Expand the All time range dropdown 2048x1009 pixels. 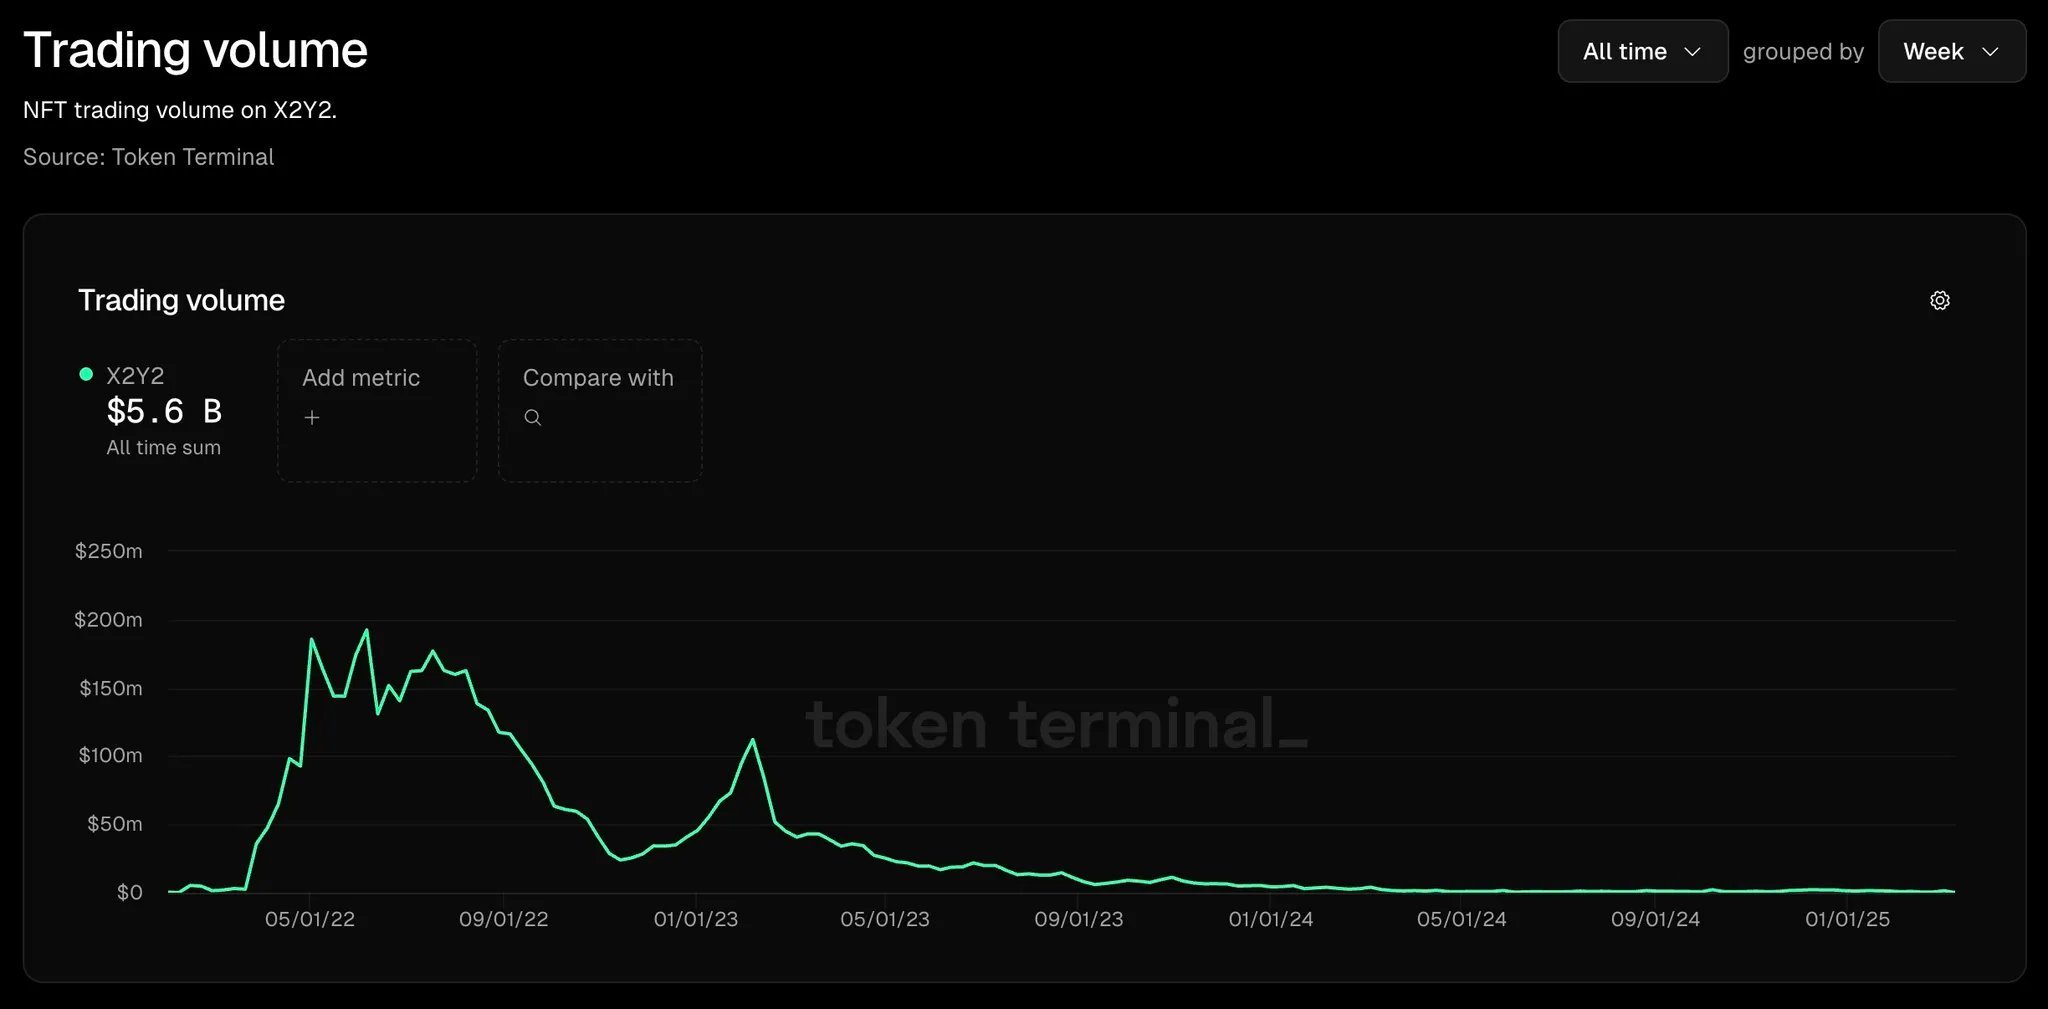pyautogui.click(x=1641, y=52)
